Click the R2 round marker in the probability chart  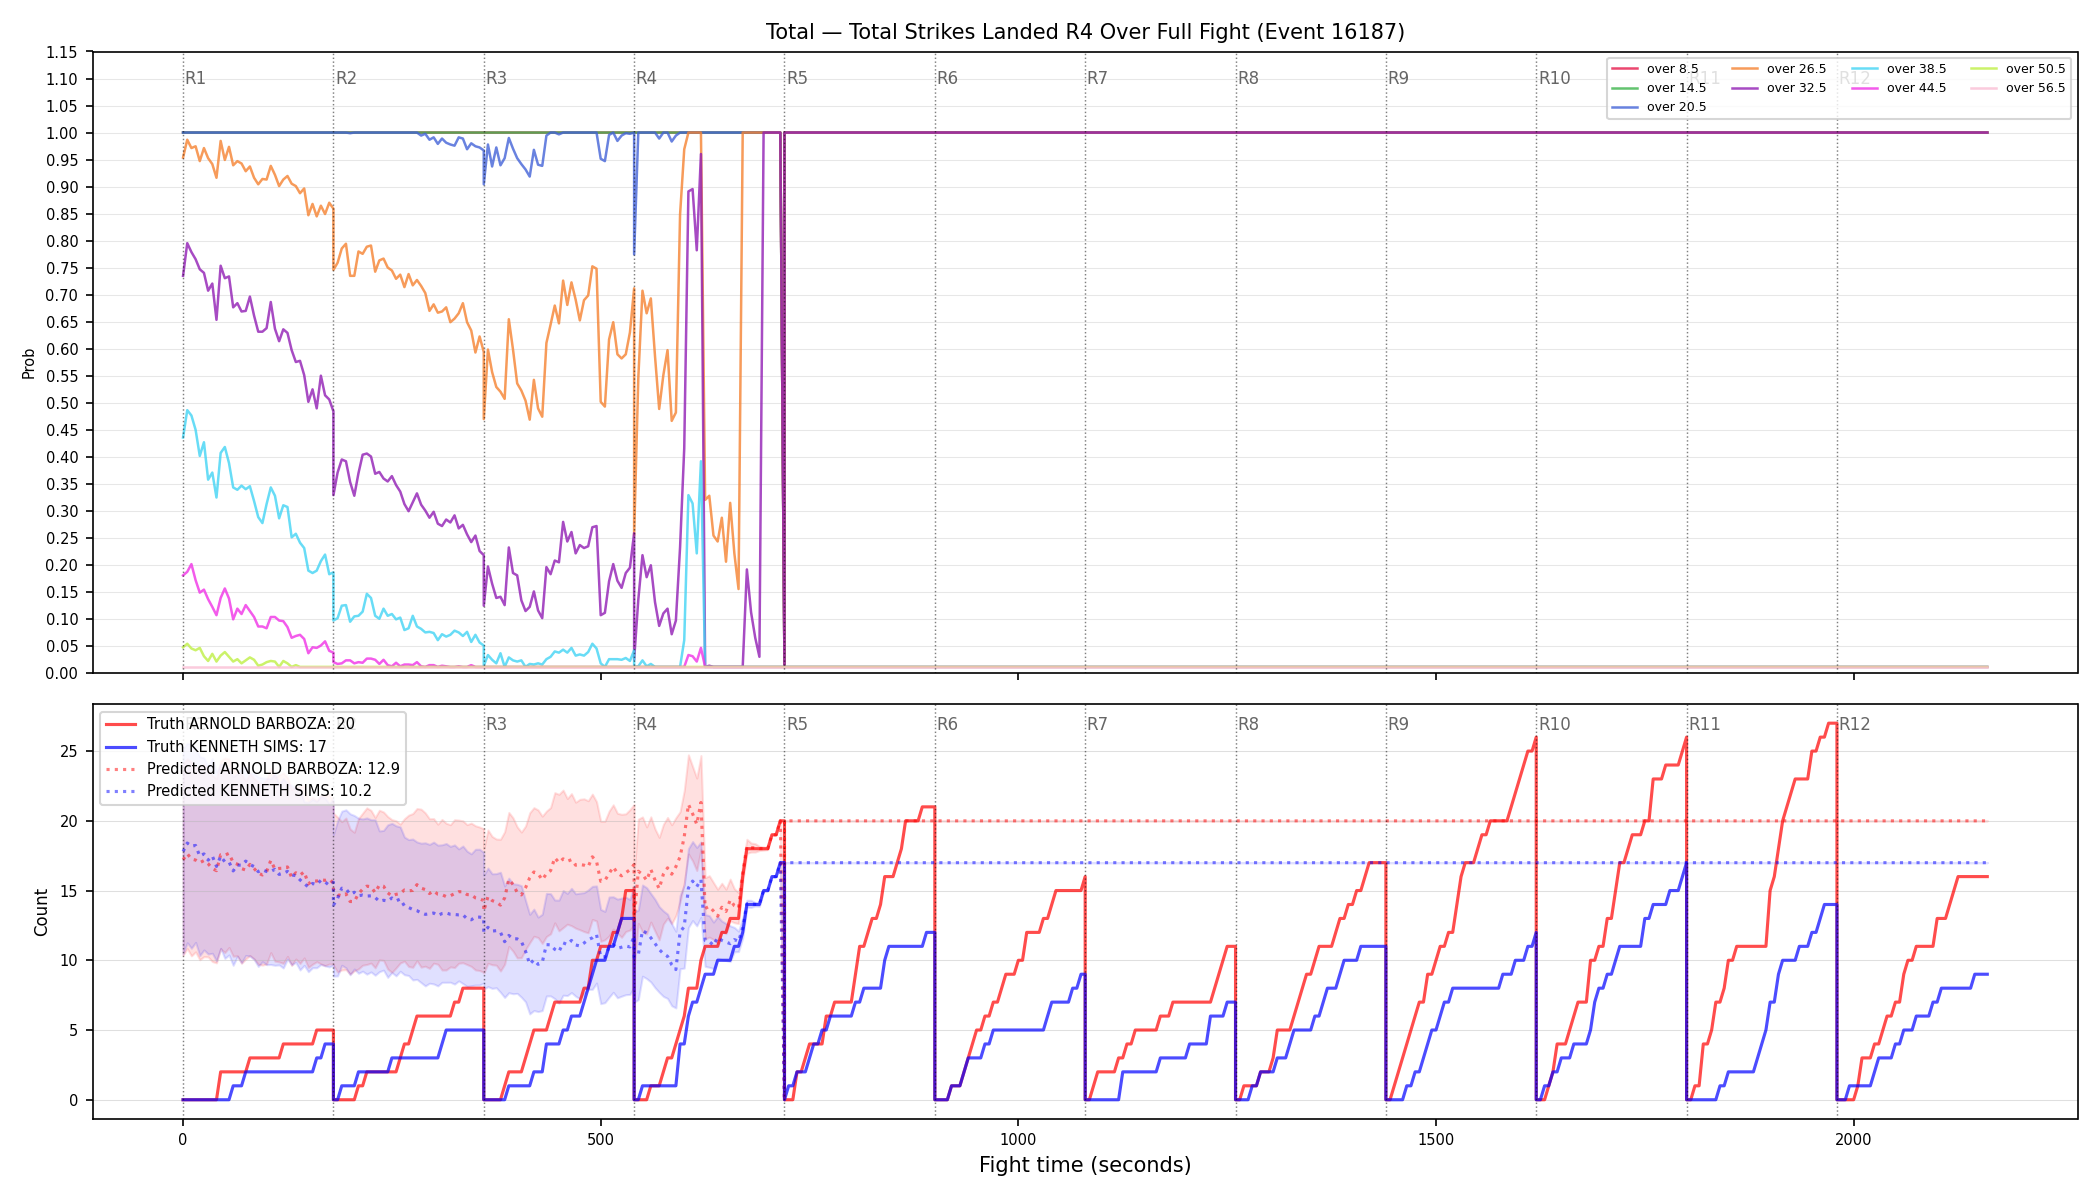click(x=346, y=78)
